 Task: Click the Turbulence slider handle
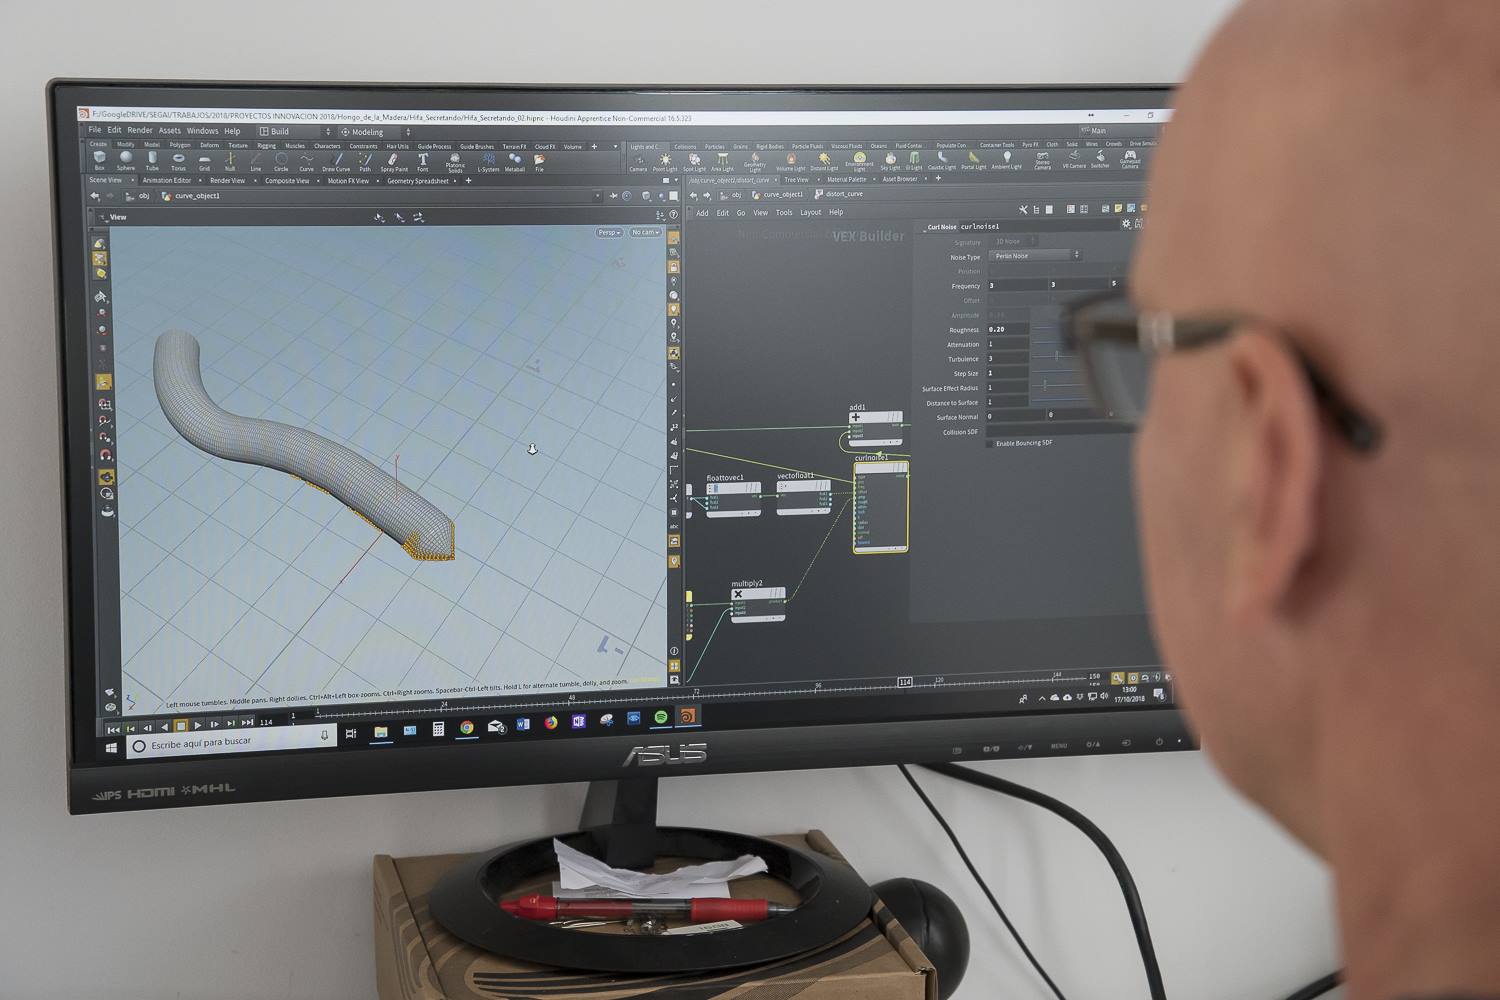click(x=1057, y=357)
